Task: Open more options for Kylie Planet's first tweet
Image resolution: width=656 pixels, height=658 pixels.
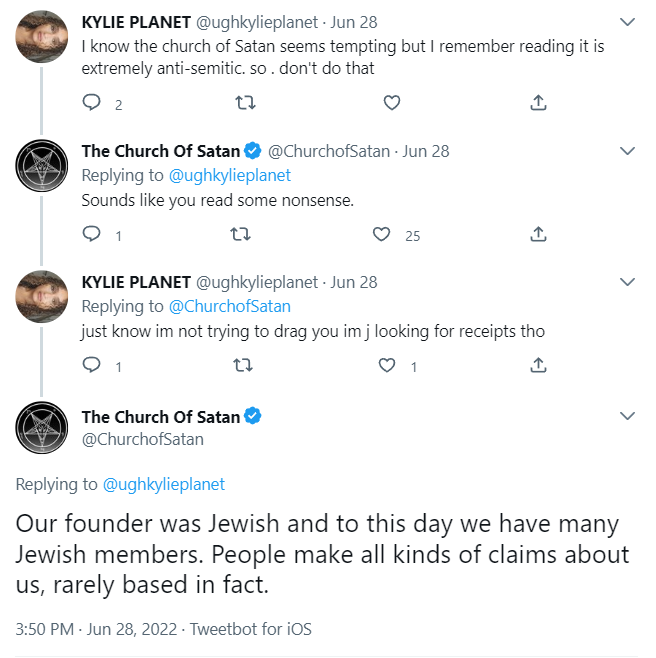Action: (627, 21)
